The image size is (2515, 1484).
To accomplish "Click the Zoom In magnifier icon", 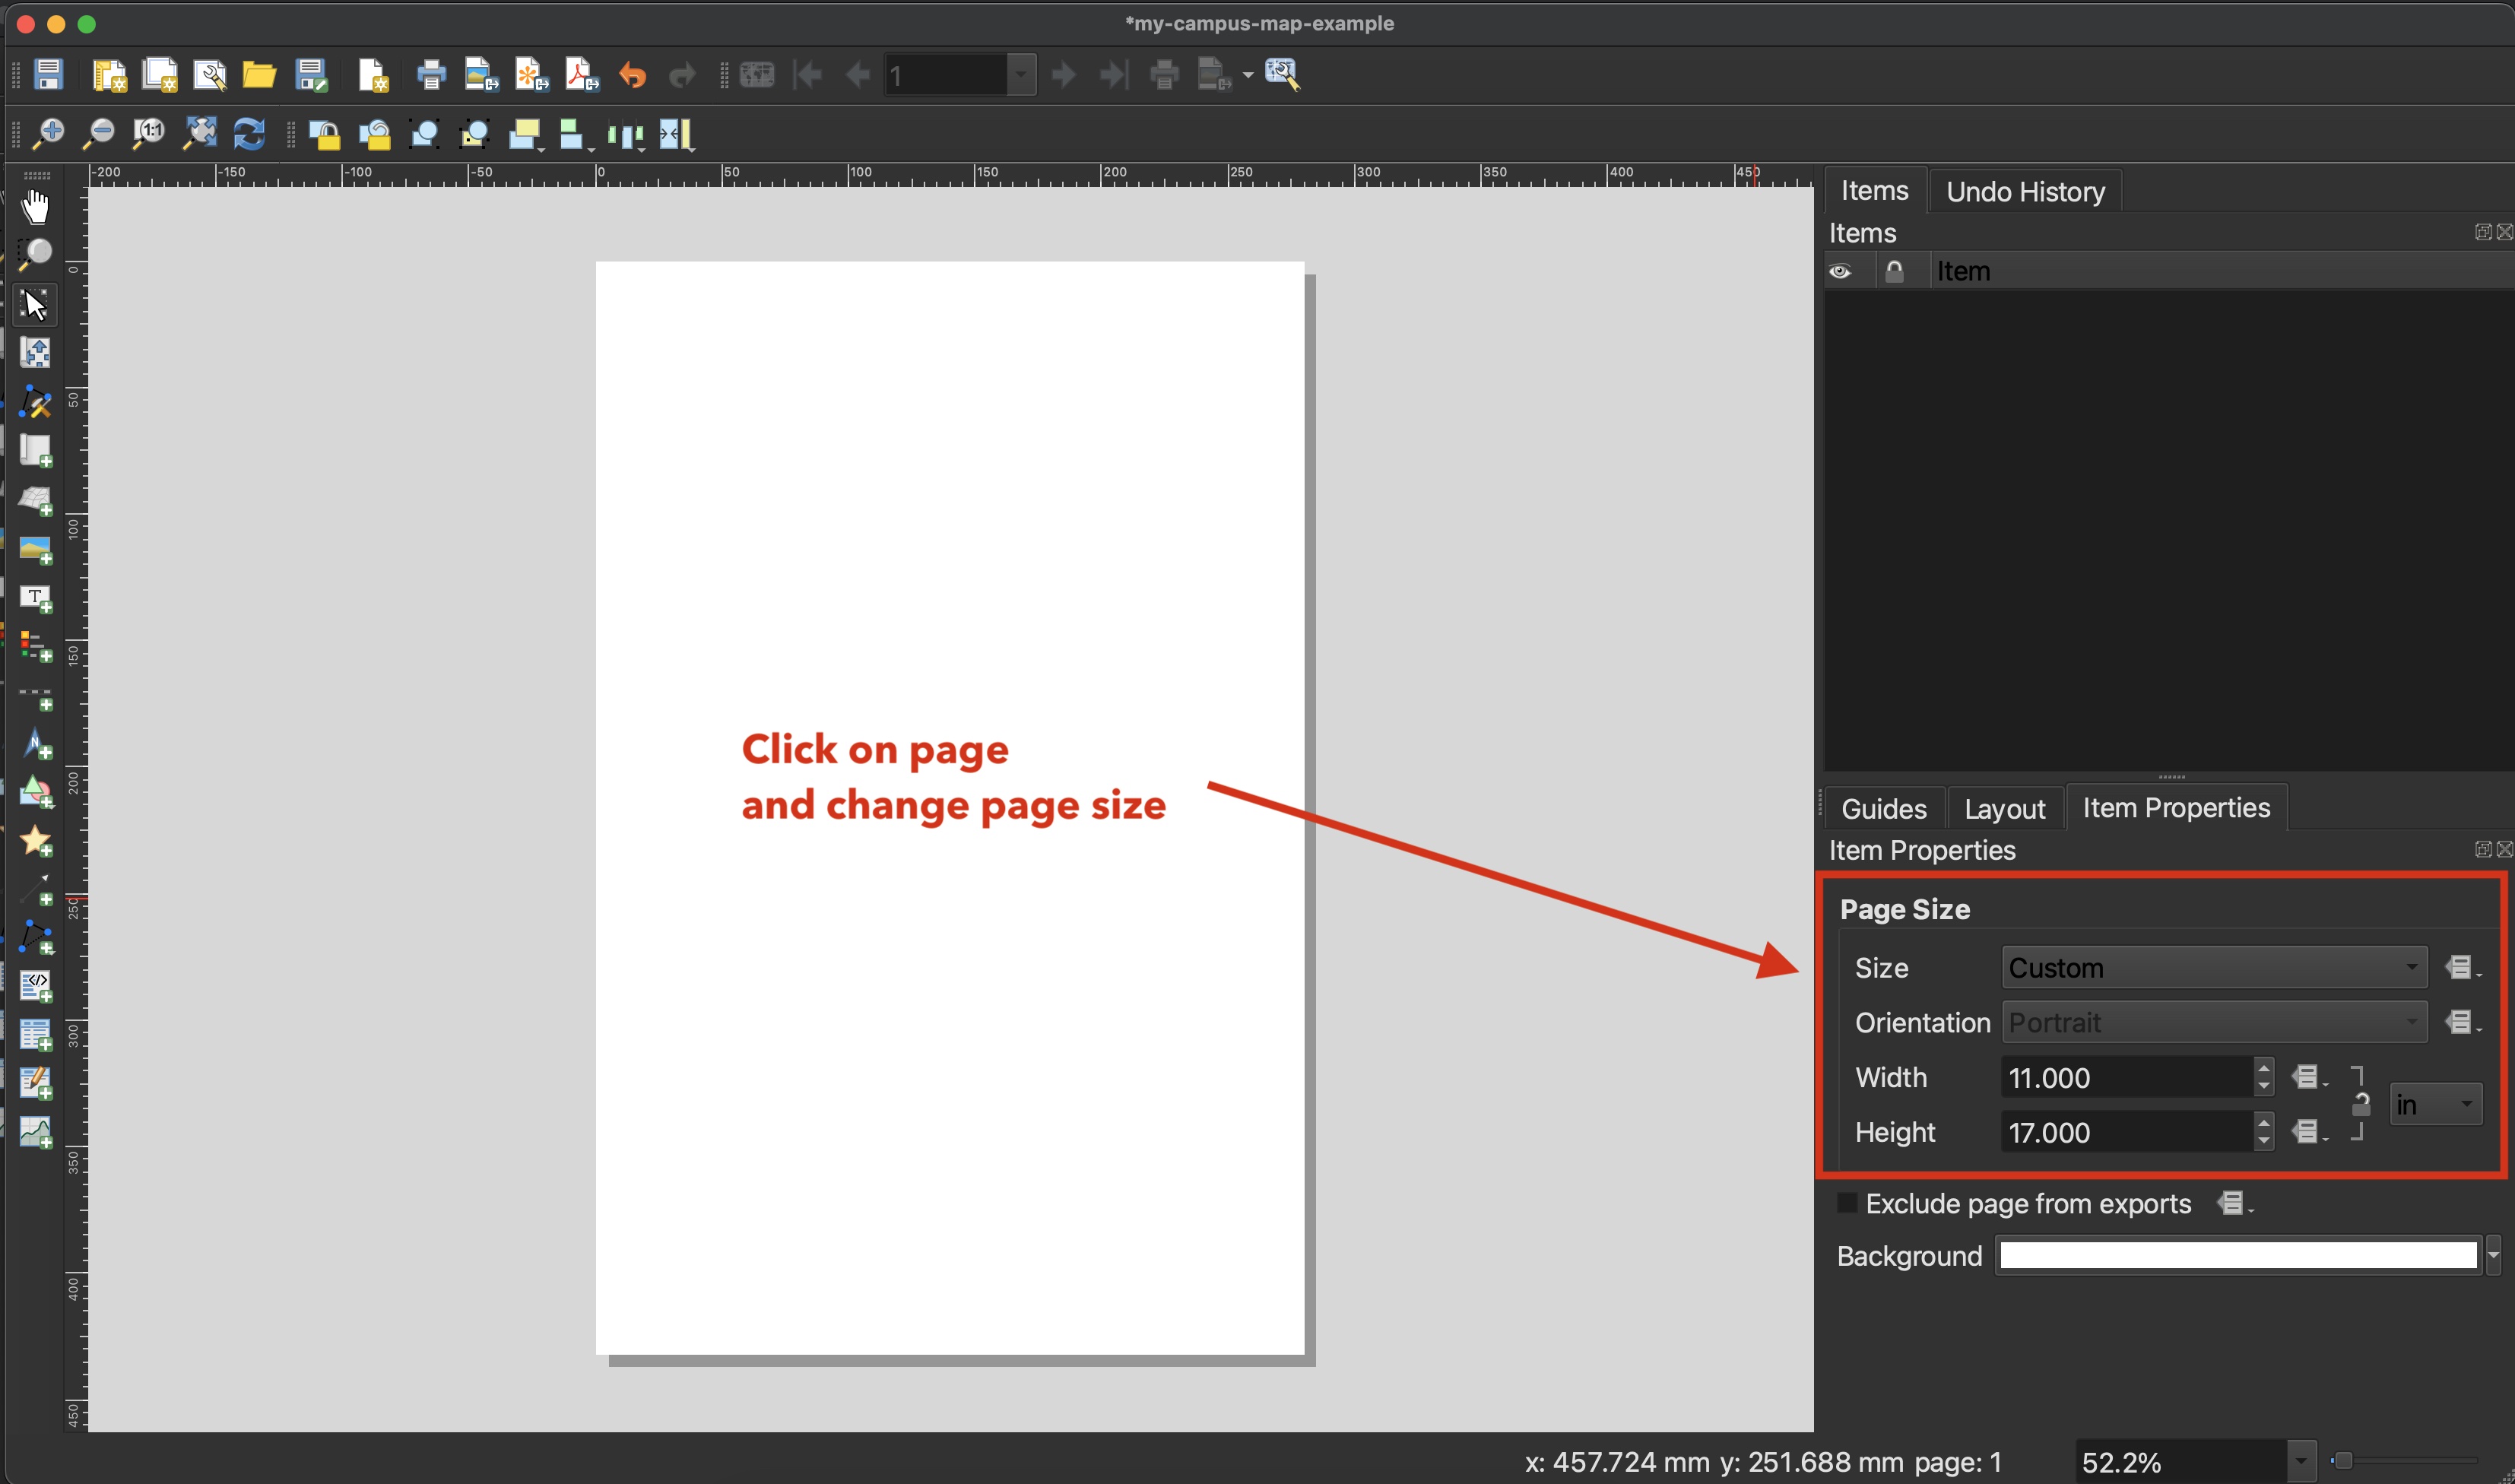I will click(48, 133).
